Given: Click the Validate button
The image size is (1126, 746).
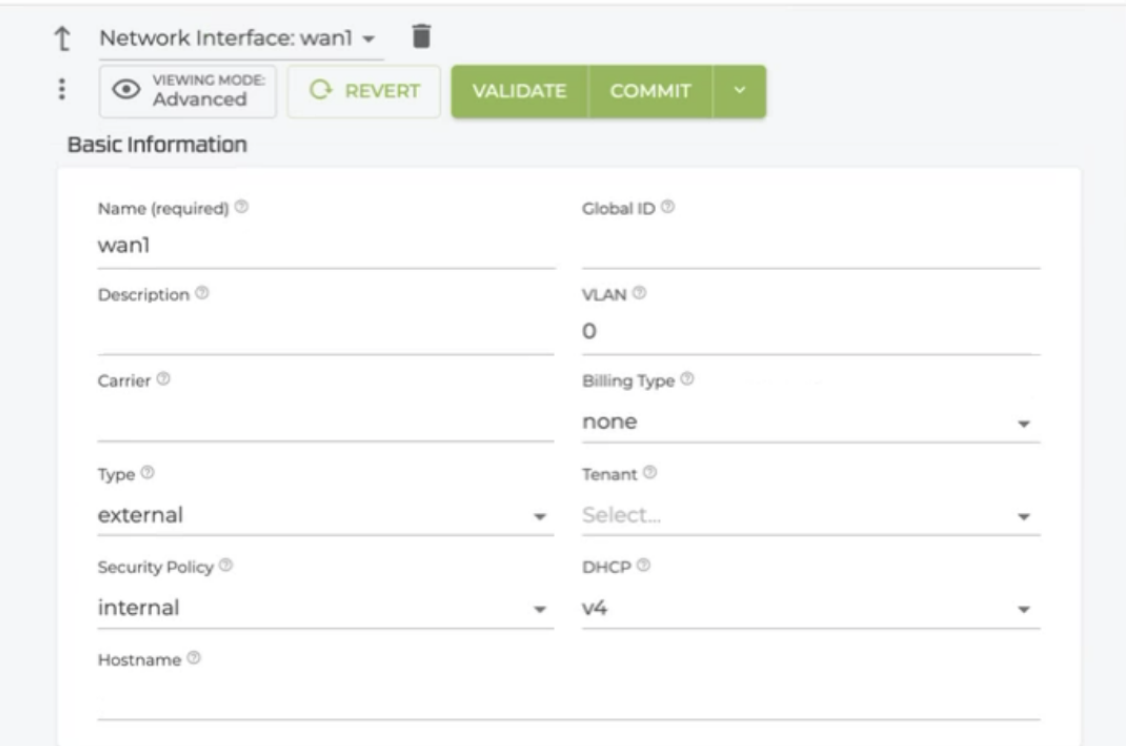Looking at the screenshot, I should click(519, 91).
